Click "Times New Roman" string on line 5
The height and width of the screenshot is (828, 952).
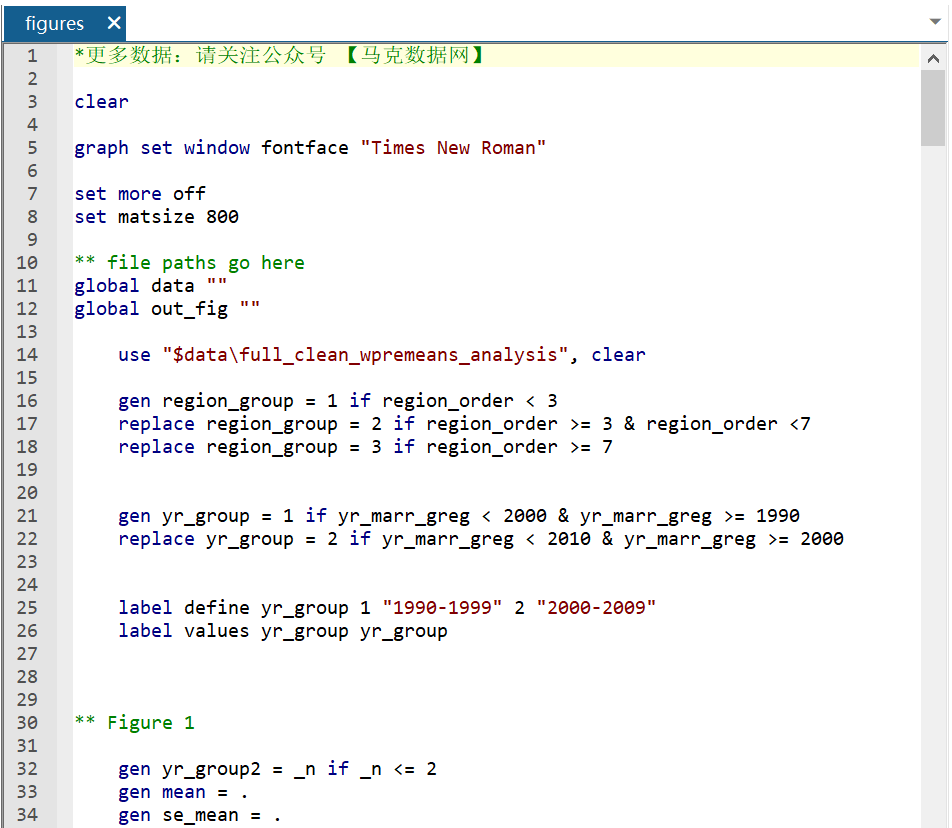point(453,148)
